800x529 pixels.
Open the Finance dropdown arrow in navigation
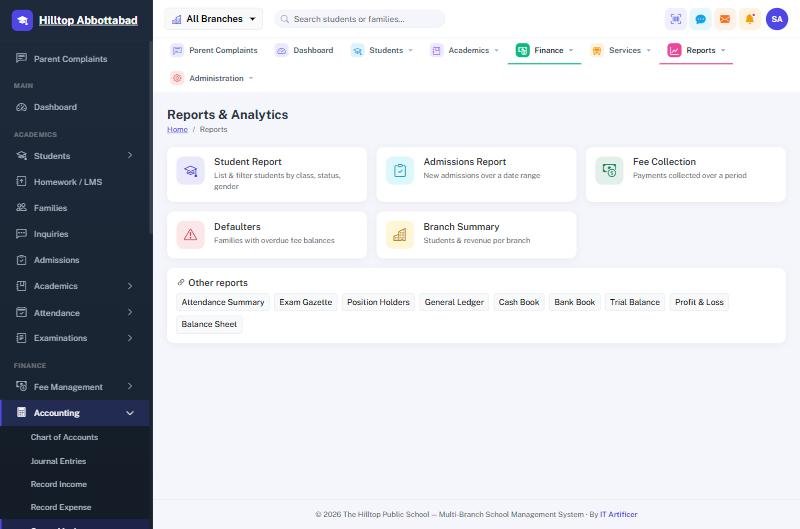coord(571,50)
